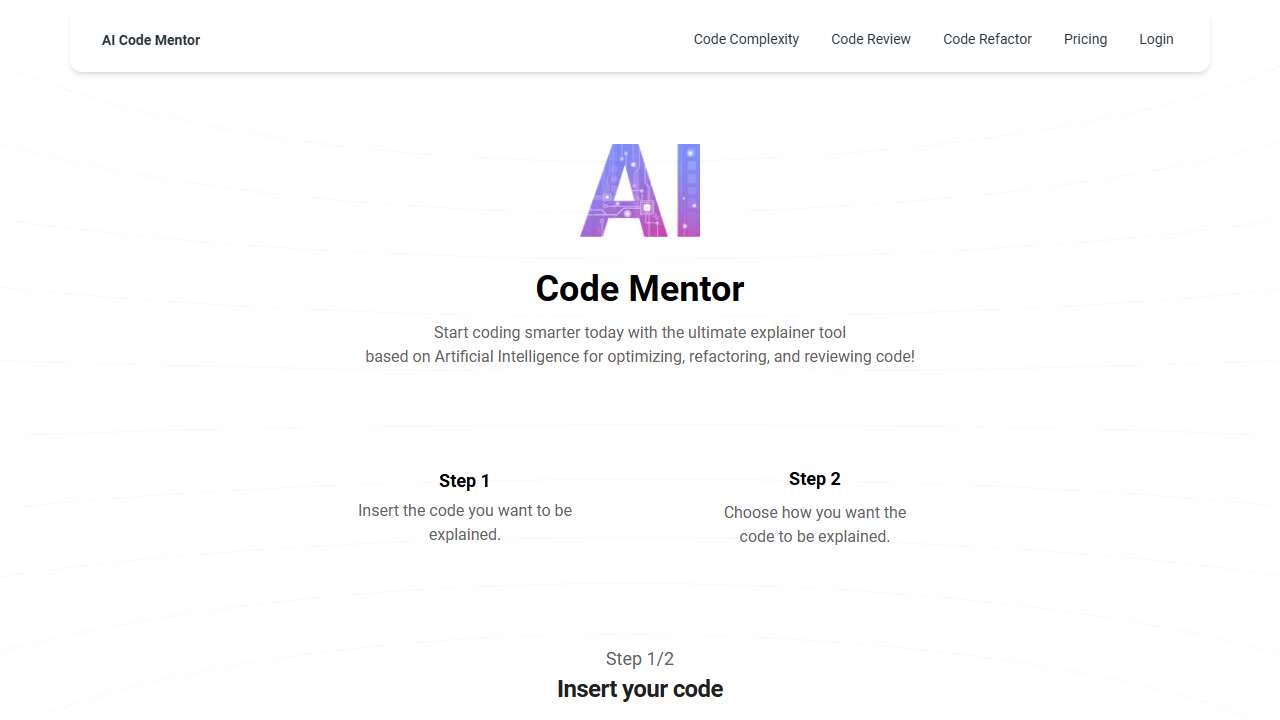Screen dimensions: 1280x720
Task: Open the Code Review section
Action: click(870, 39)
